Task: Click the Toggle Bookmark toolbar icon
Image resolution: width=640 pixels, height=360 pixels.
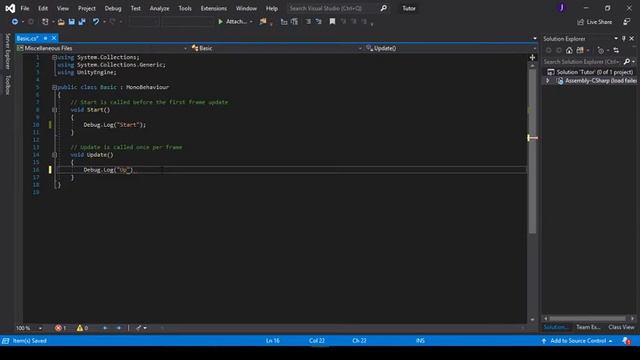Action: pos(332,22)
